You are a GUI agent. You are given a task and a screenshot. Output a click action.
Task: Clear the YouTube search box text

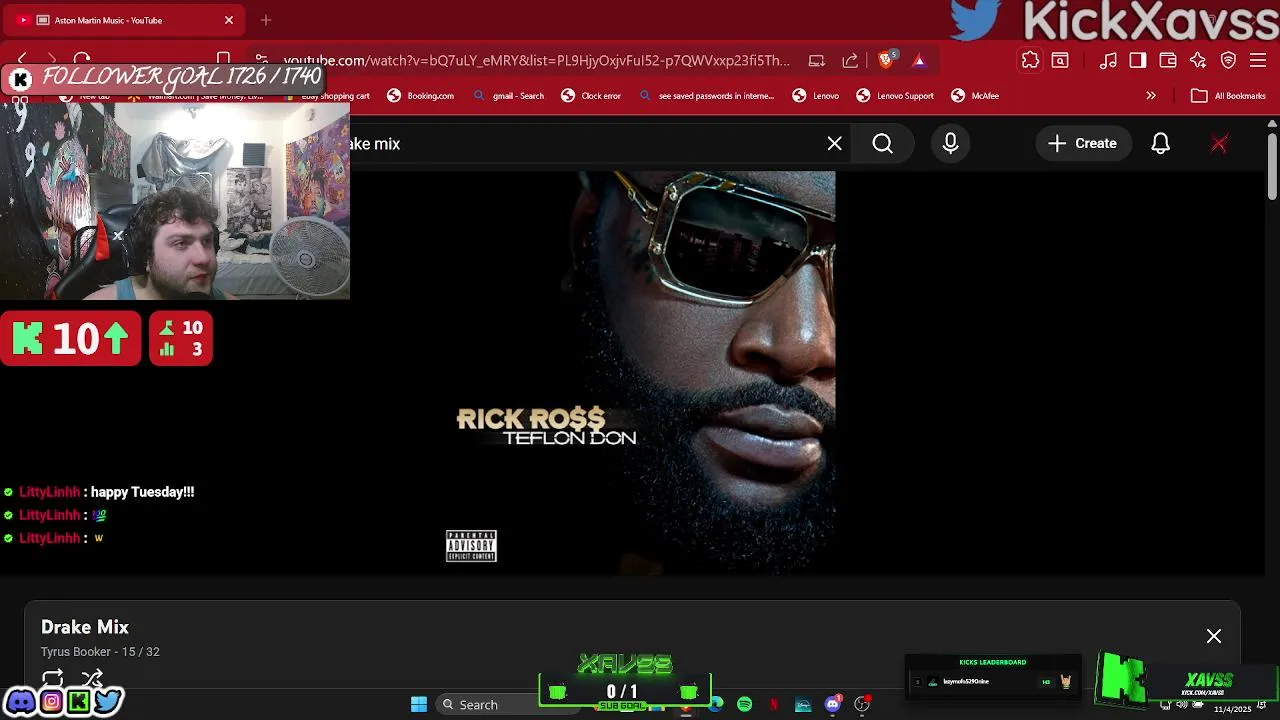click(x=835, y=144)
